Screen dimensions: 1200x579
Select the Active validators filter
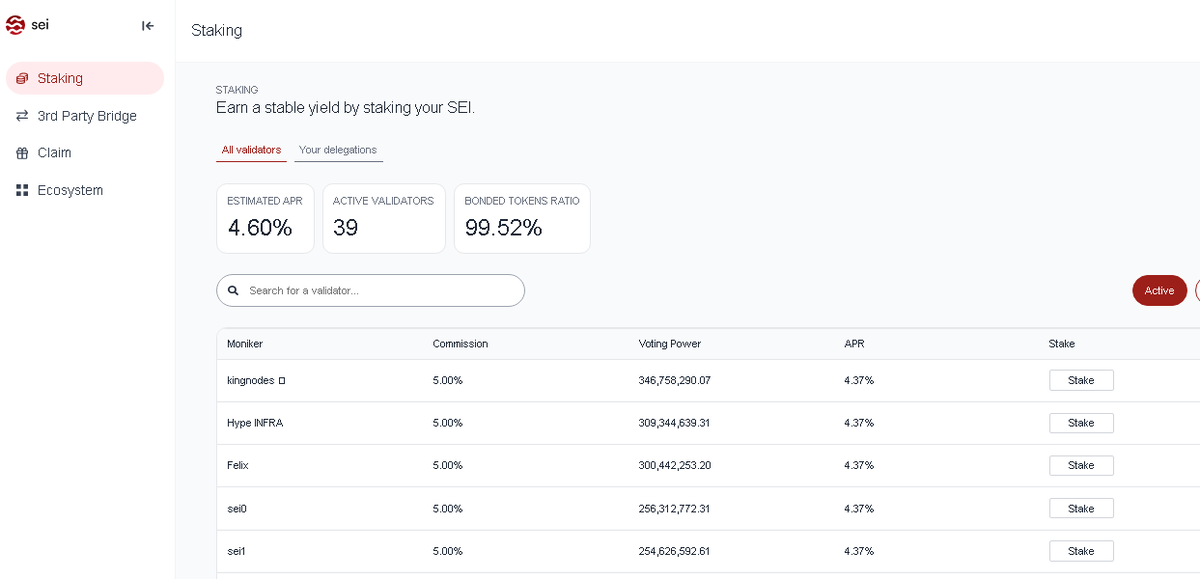[1159, 290]
